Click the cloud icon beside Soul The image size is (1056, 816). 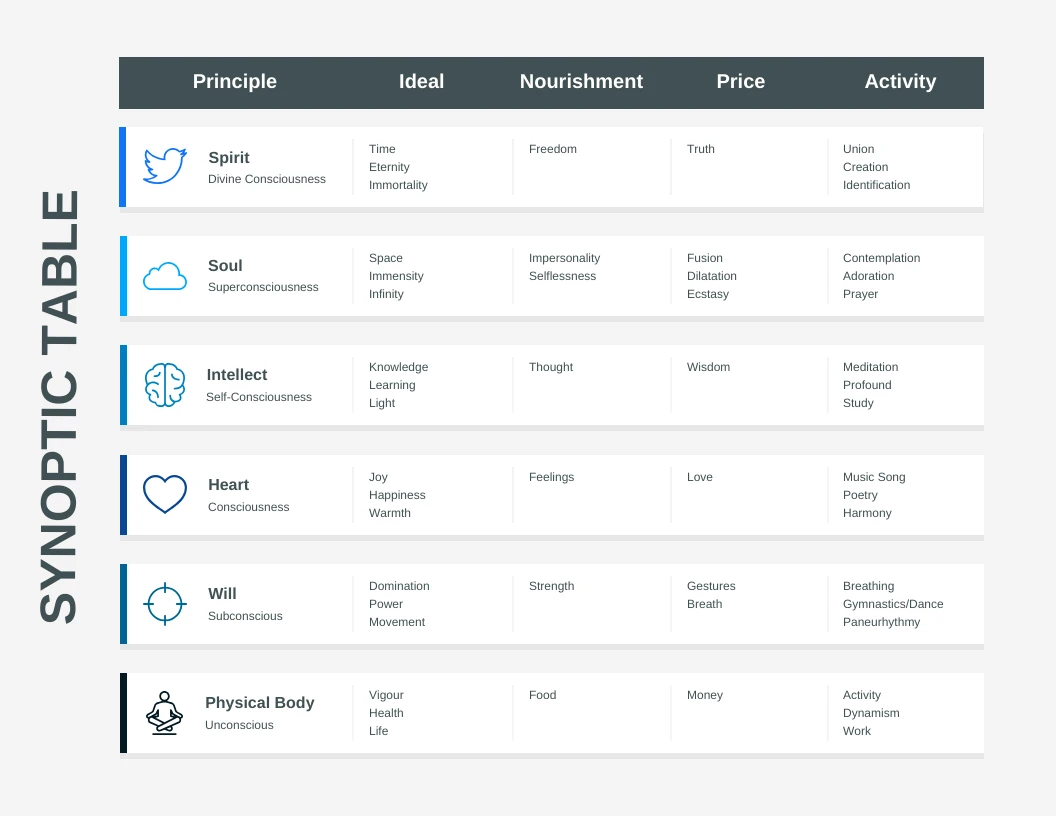165,276
